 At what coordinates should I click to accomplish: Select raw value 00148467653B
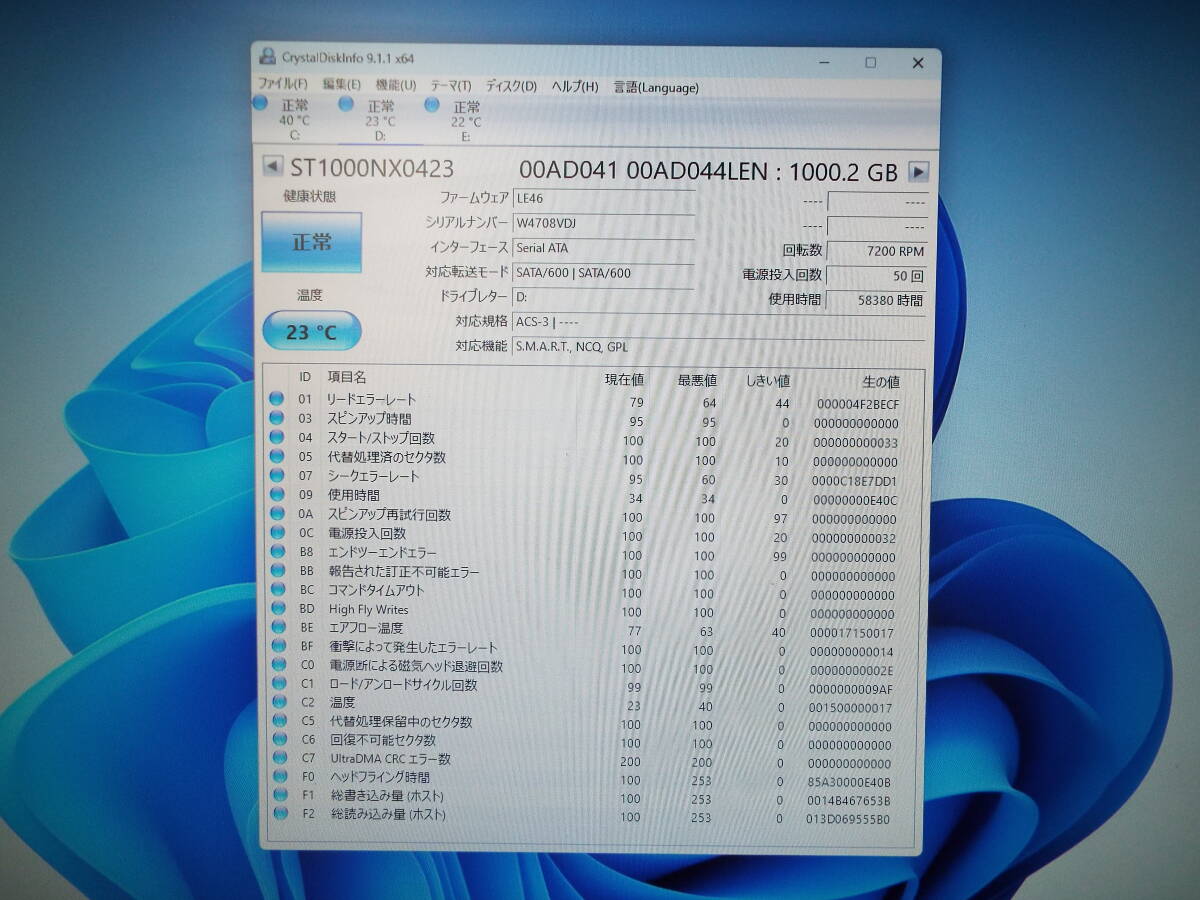(x=849, y=801)
